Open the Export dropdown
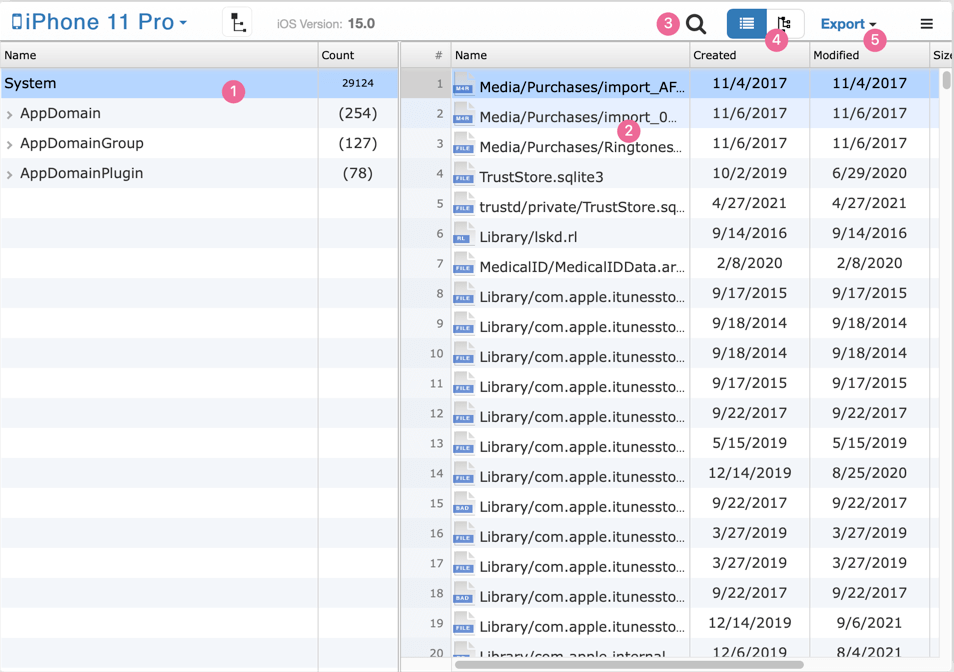This screenshot has height=672, width=954. pyautogui.click(x=848, y=24)
